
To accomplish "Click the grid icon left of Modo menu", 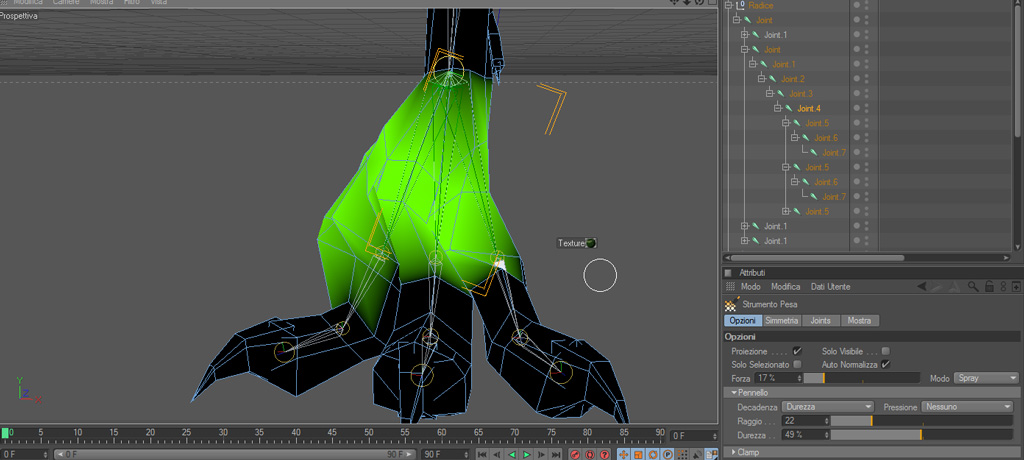I will point(730,287).
